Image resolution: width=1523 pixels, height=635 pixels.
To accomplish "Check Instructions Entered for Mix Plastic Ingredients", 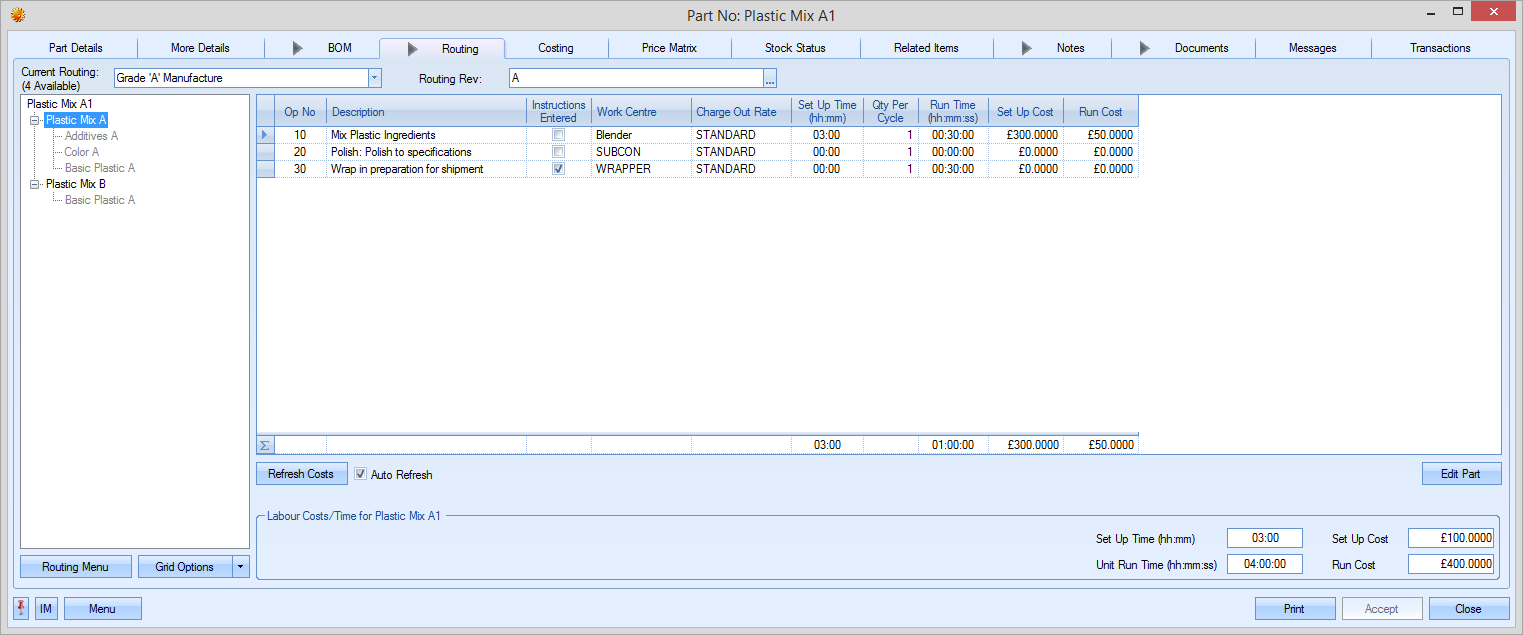I will (x=558, y=135).
